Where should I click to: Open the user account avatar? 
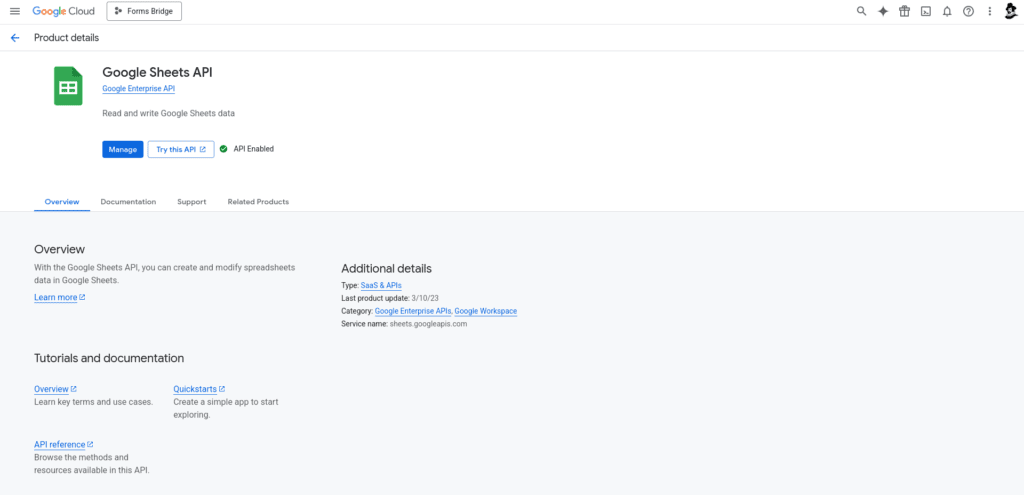1011,11
